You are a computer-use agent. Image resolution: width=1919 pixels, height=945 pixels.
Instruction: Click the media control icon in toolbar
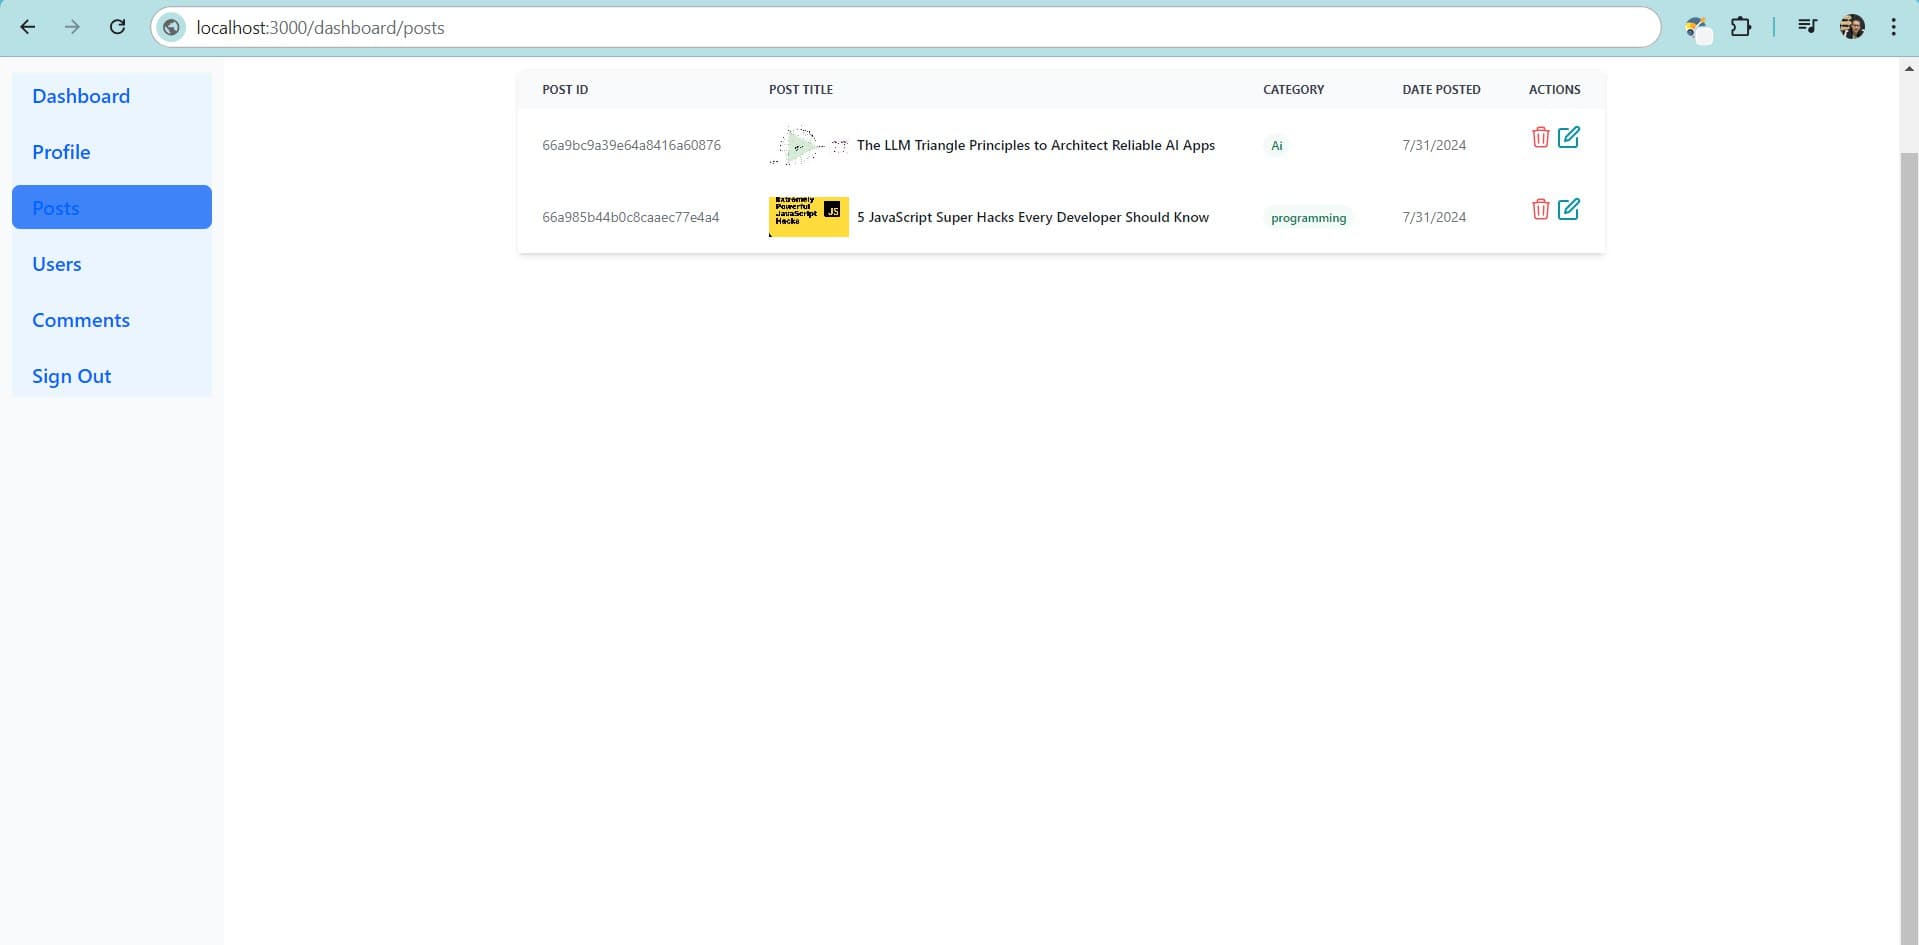click(x=1806, y=27)
